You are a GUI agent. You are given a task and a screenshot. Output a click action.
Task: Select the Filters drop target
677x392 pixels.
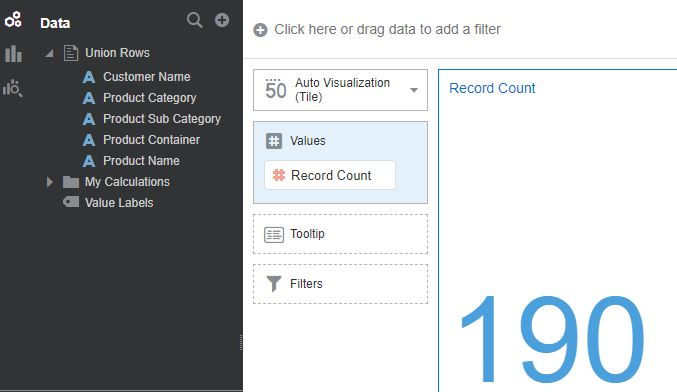(340, 284)
